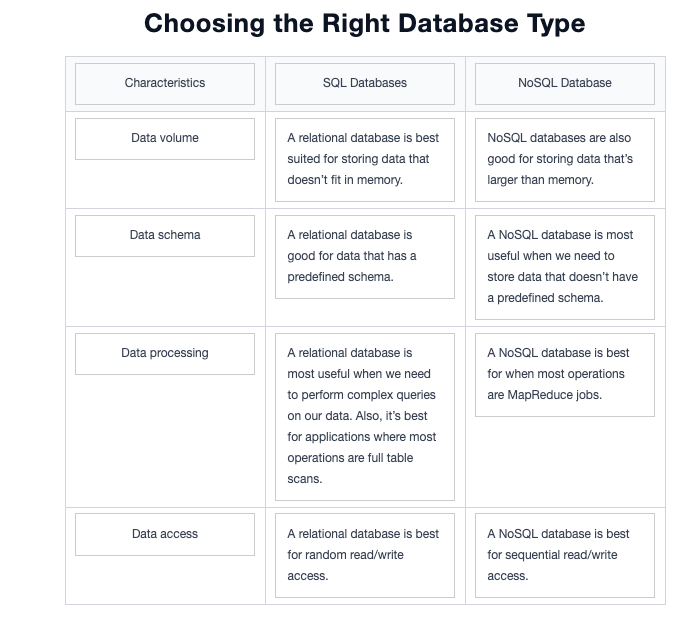Click 'sequential read/write' text in NoSQL column
Viewport: 697px width, 622px height.
coord(561,555)
